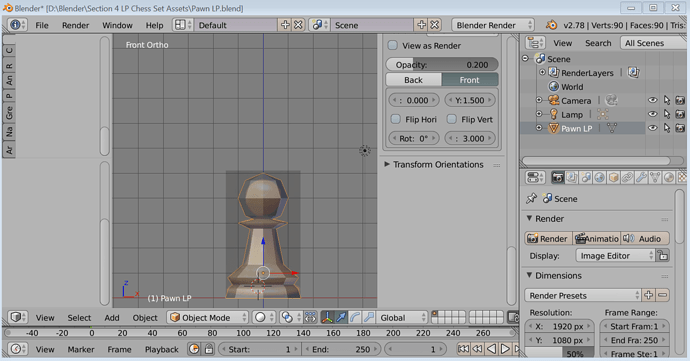Click the Opacity slider
Viewport: 690px width, 361px height.
[442, 65]
